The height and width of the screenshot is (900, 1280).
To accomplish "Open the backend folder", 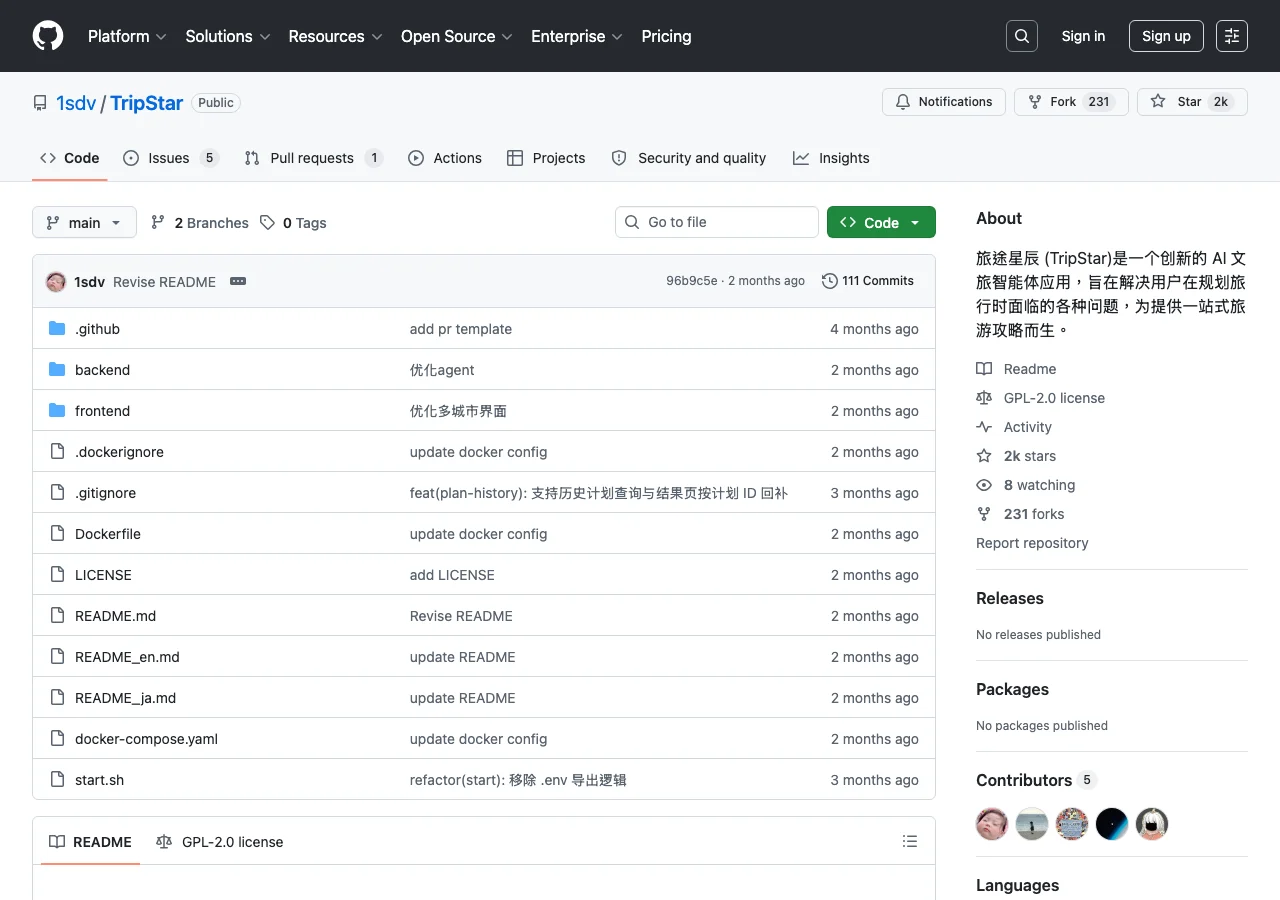I will (102, 370).
